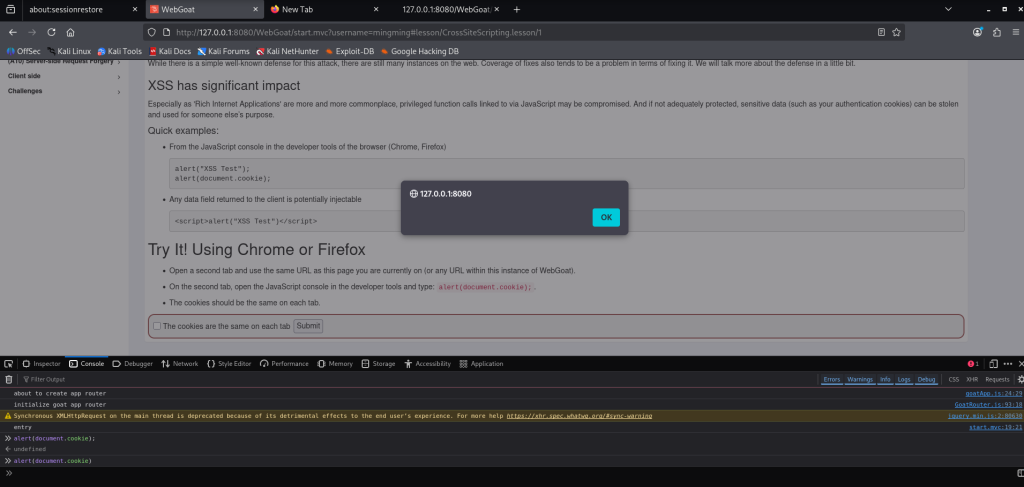Switch to the New Tab browser tab

pyautogui.click(x=323, y=9)
